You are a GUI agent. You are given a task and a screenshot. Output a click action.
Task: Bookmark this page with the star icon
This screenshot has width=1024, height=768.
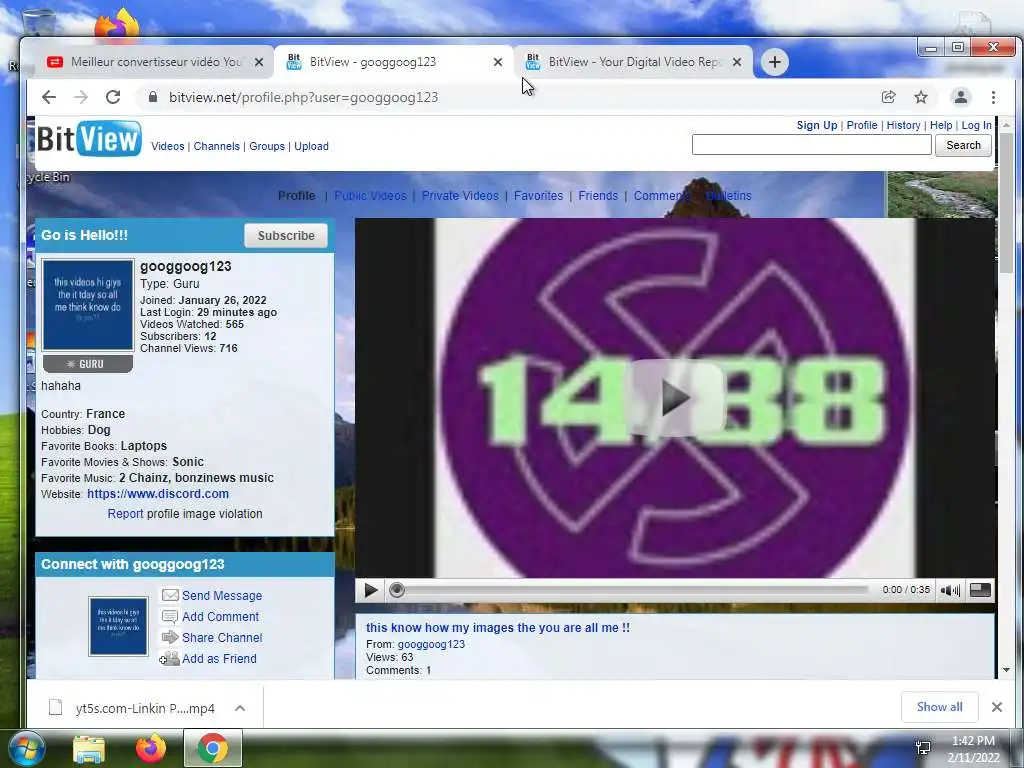click(921, 97)
